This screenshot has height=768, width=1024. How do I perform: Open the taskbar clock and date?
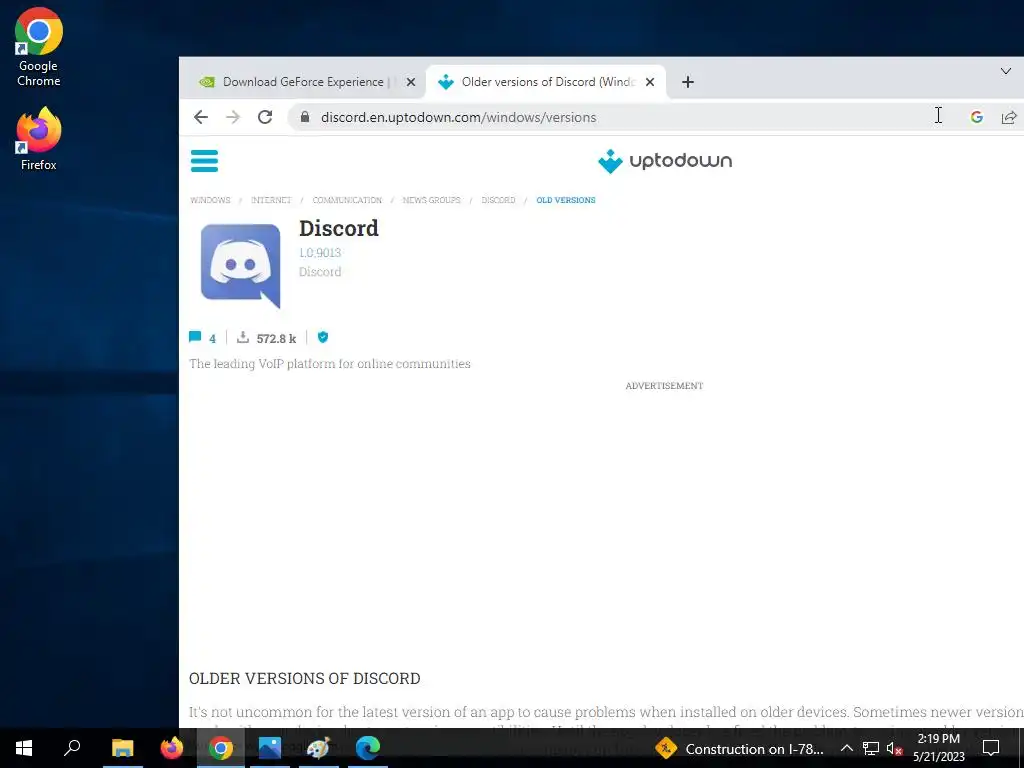coord(938,748)
